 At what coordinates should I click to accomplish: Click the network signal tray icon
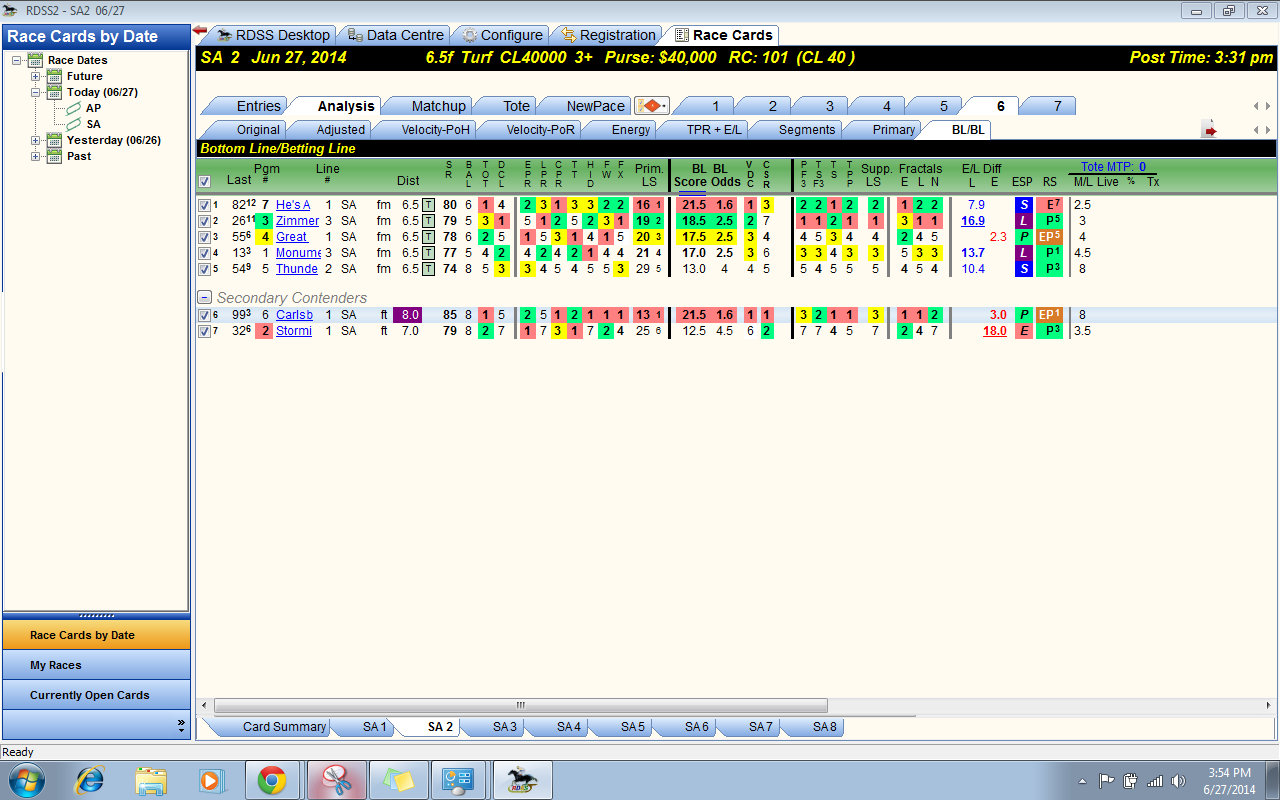[1155, 781]
